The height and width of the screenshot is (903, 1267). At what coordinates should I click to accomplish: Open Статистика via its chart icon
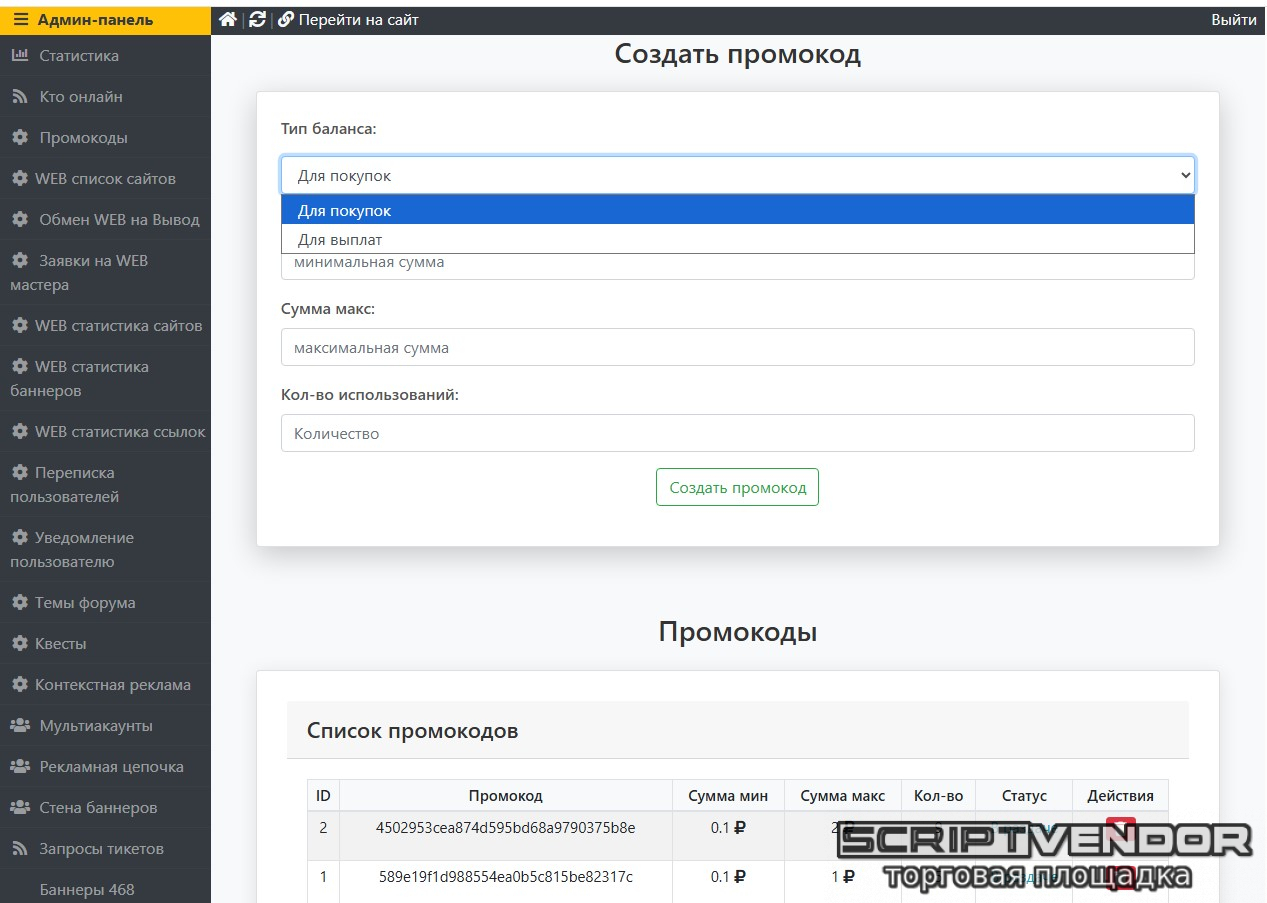pyautogui.click(x=20, y=56)
